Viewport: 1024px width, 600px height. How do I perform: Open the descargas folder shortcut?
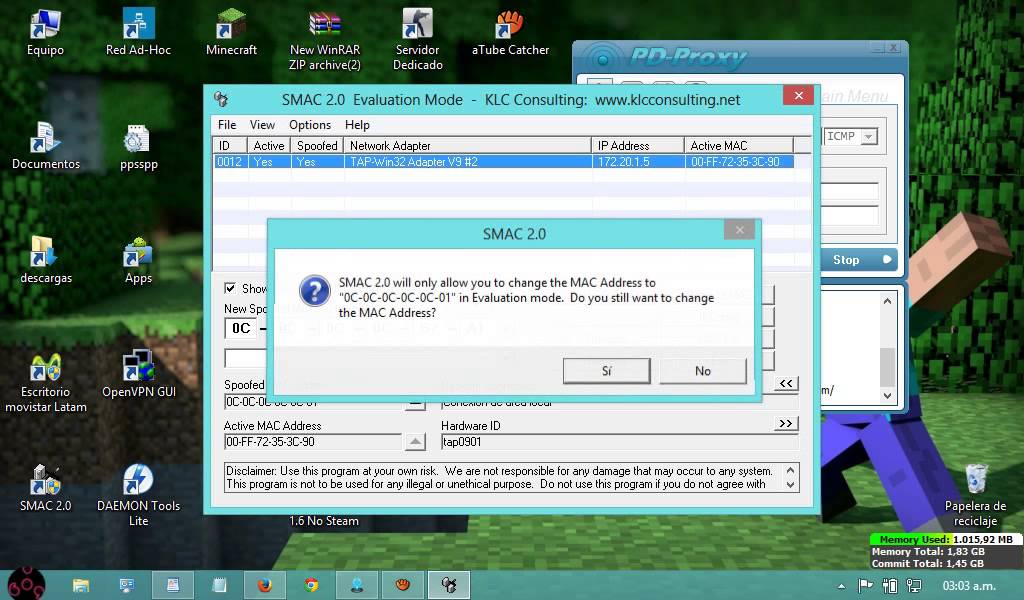(46, 261)
